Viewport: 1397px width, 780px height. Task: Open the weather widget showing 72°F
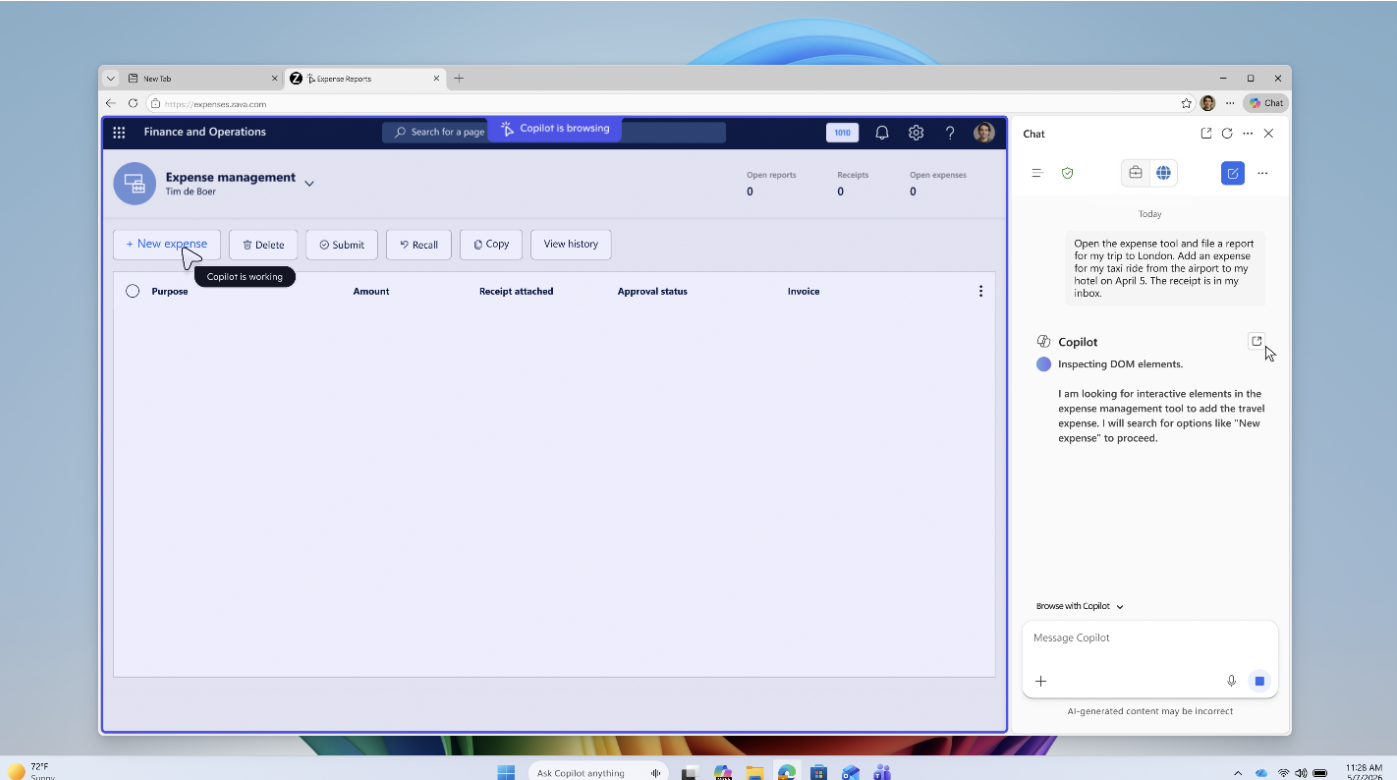point(30,771)
